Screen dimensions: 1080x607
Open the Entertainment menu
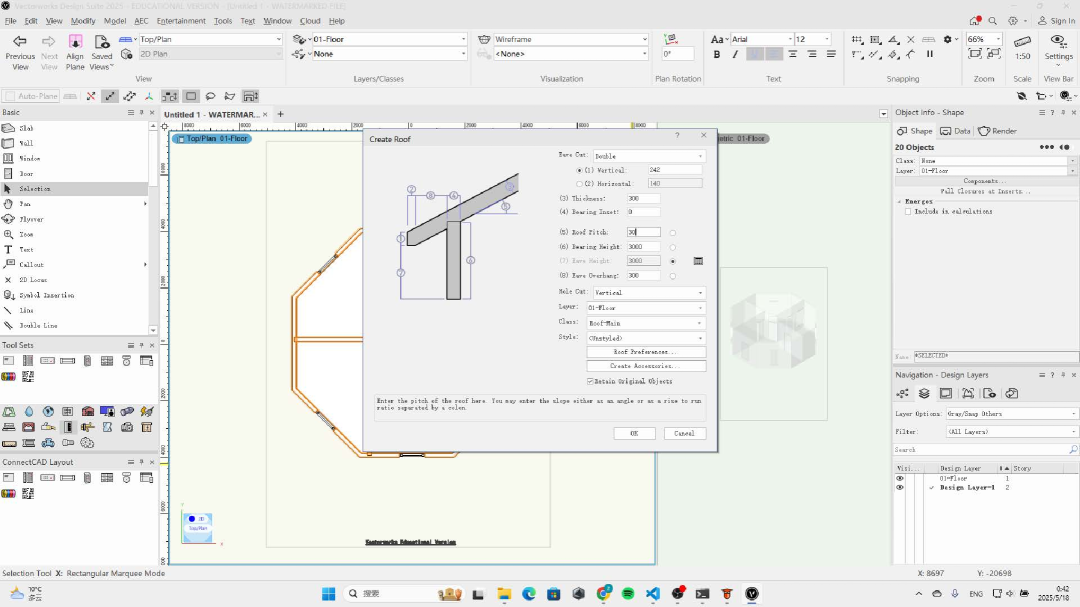pos(181,20)
